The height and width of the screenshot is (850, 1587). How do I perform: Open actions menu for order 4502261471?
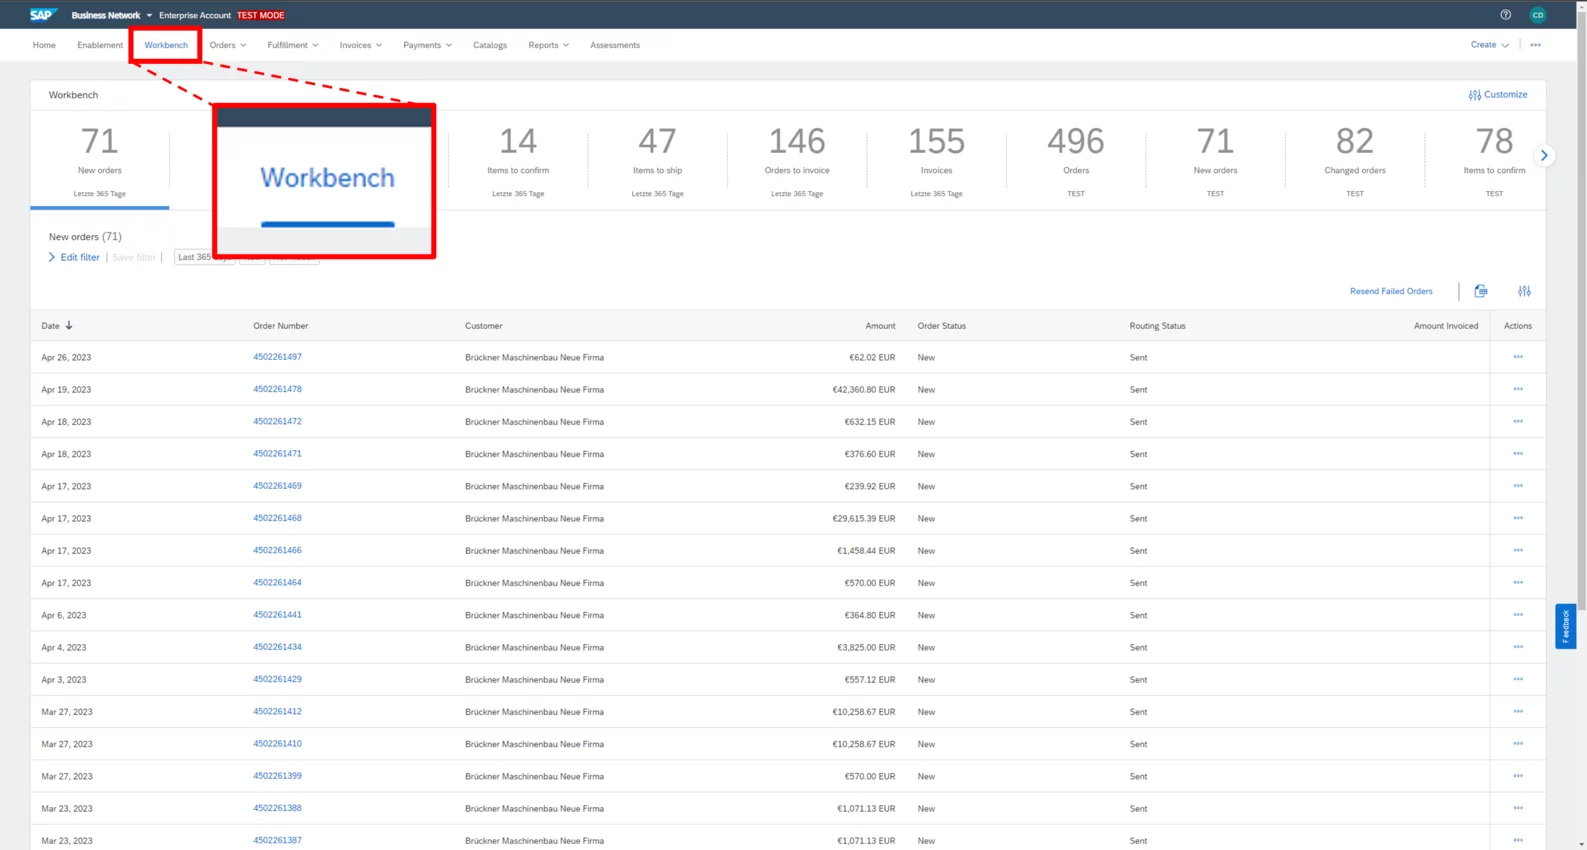tap(1517, 454)
